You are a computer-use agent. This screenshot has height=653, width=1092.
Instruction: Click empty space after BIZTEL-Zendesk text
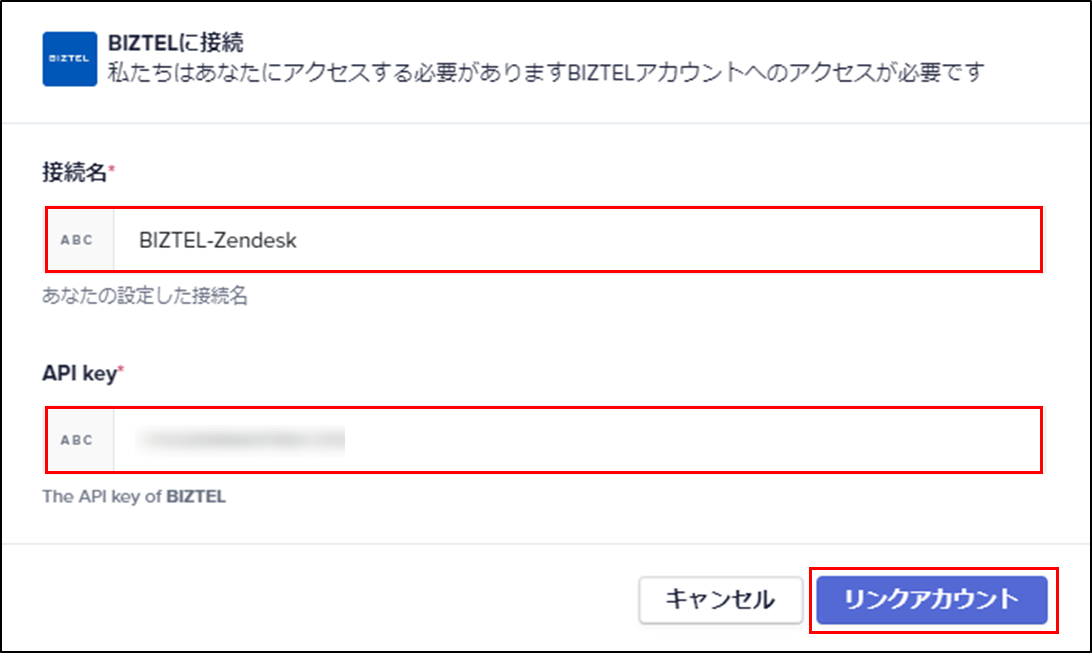click(x=669, y=240)
